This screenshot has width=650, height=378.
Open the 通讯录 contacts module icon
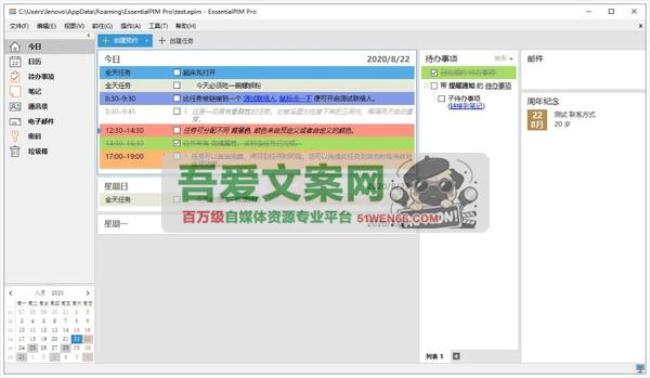pos(15,107)
